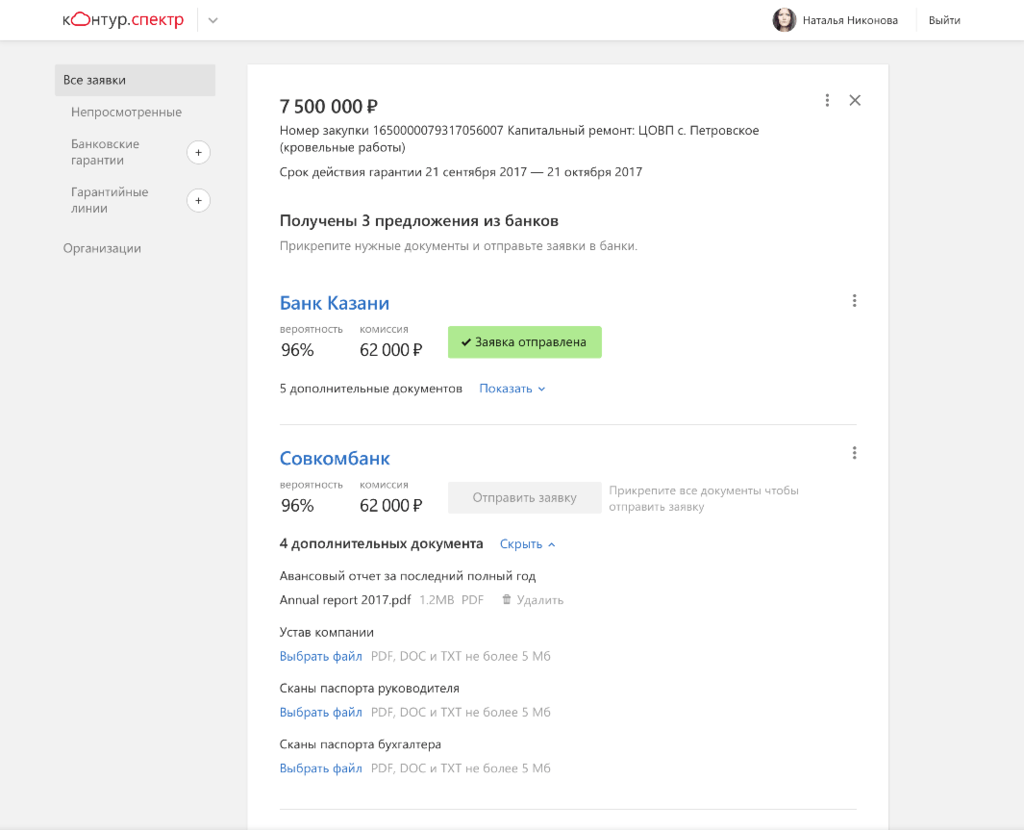Image resolution: width=1024 pixels, height=830 pixels.
Task: Choose file for Устав компании
Action: point(321,656)
